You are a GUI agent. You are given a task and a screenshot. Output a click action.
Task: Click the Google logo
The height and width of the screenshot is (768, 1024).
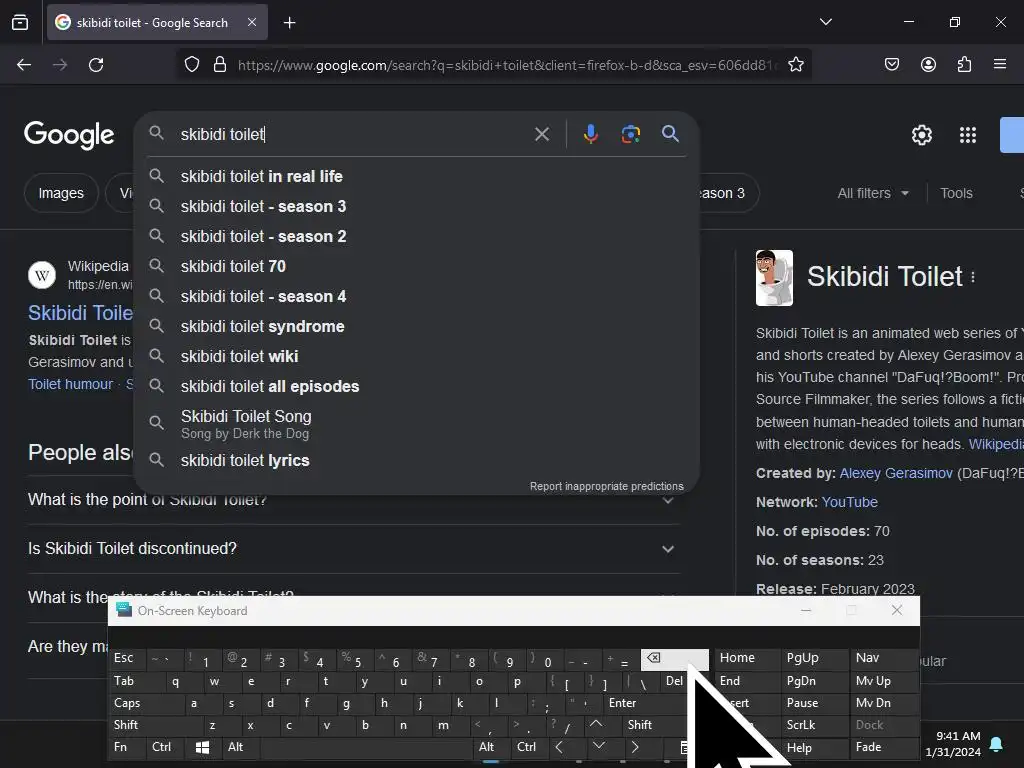69,135
